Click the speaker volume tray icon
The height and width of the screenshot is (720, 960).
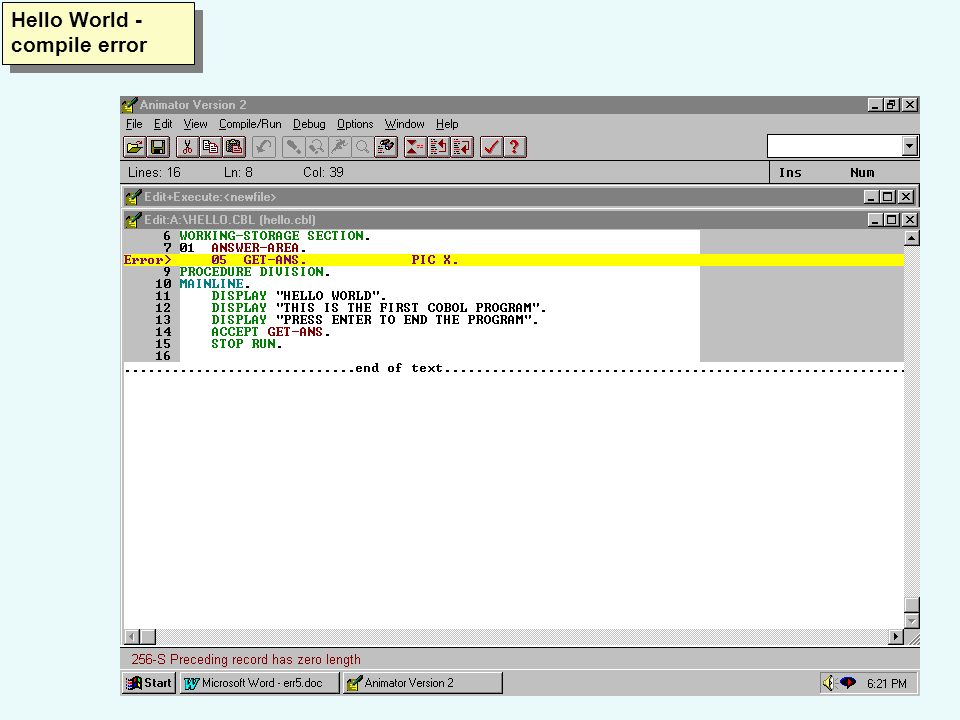[828, 683]
